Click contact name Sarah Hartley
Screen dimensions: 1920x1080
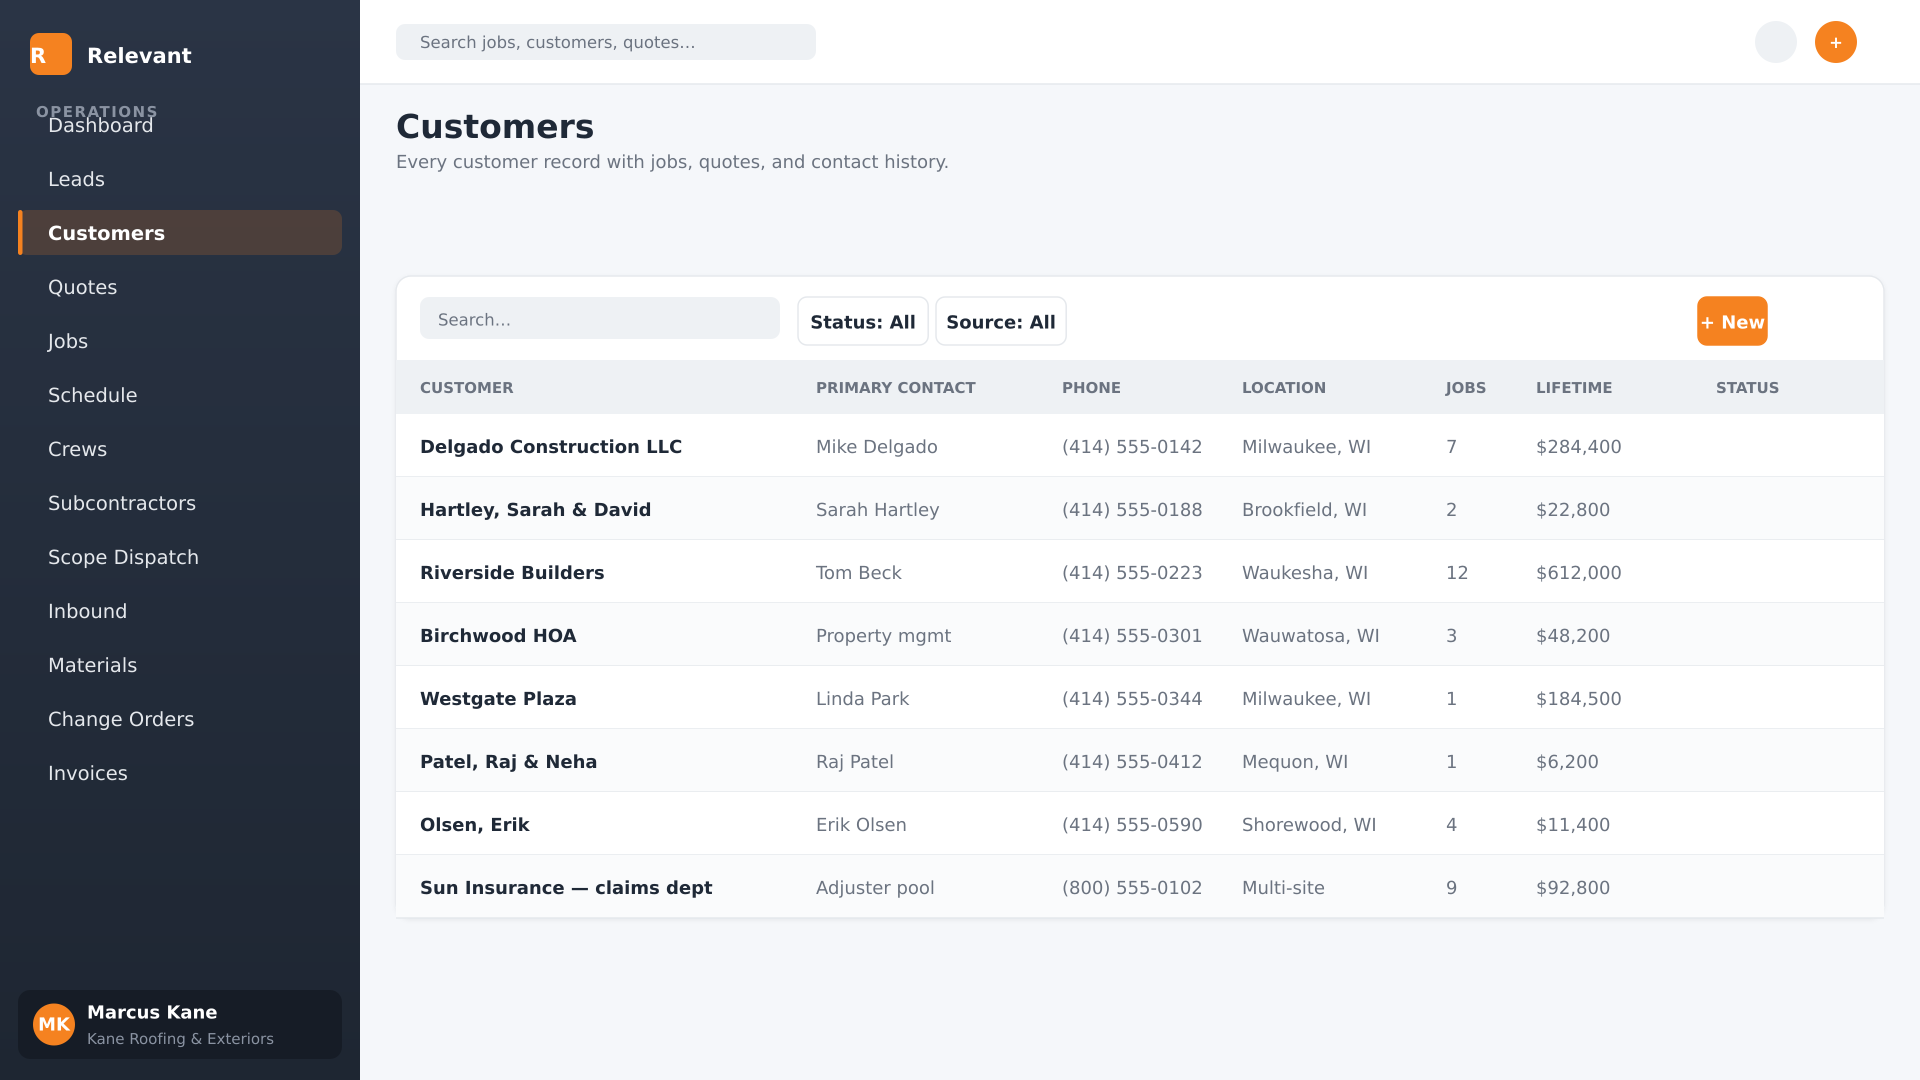coord(877,510)
